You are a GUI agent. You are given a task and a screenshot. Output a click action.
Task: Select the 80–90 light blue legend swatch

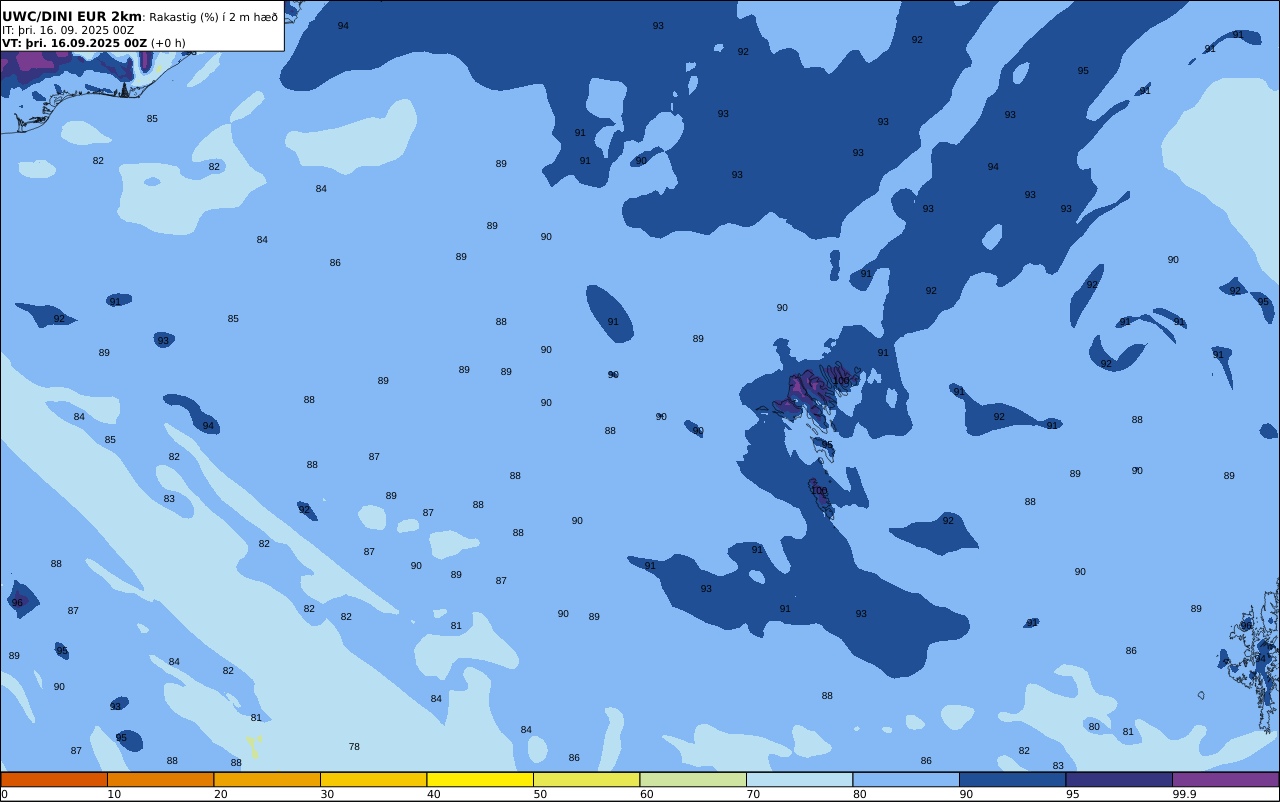[x=906, y=779]
